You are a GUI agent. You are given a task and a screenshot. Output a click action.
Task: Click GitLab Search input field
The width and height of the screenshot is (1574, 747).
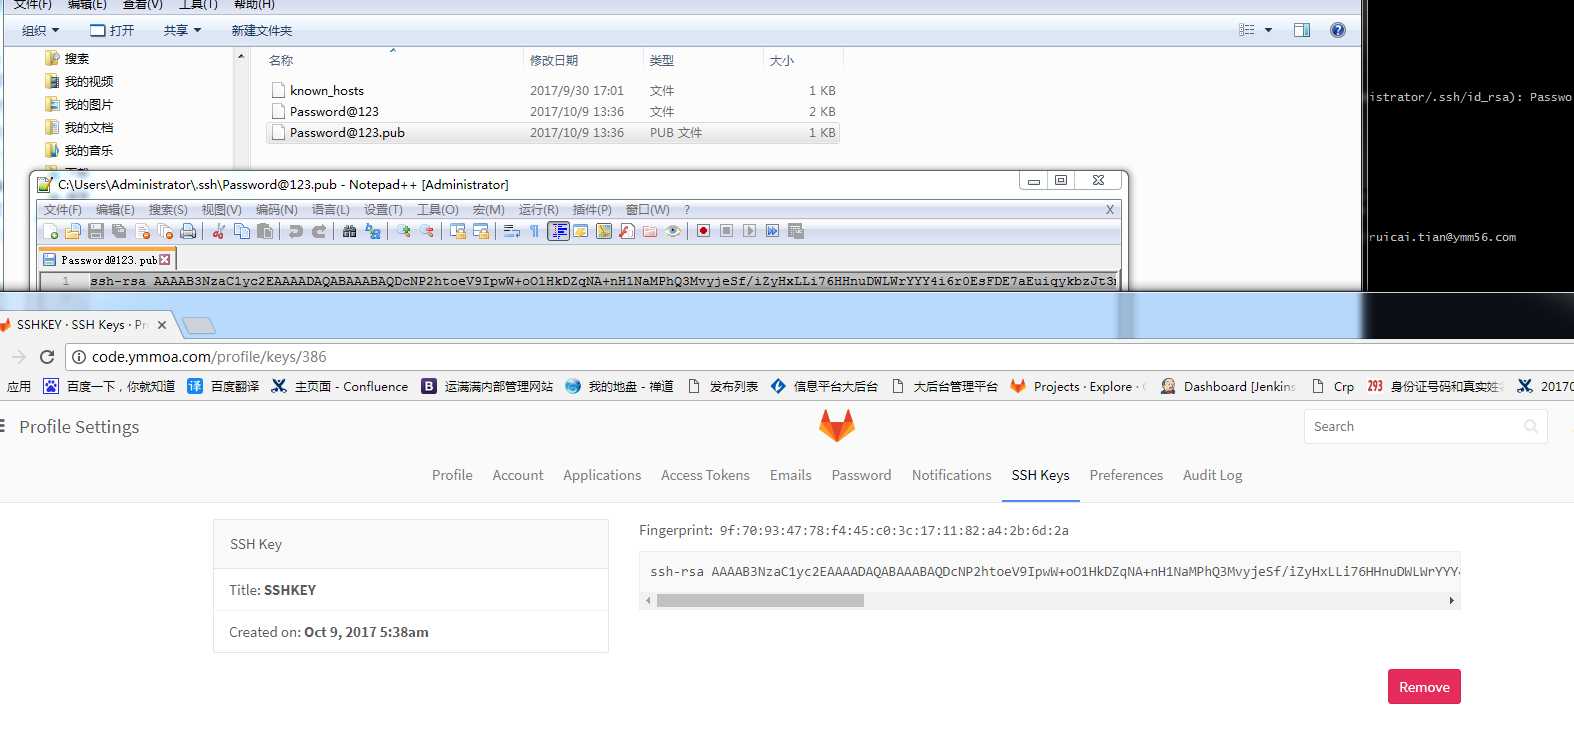(x=1425, y=426)
